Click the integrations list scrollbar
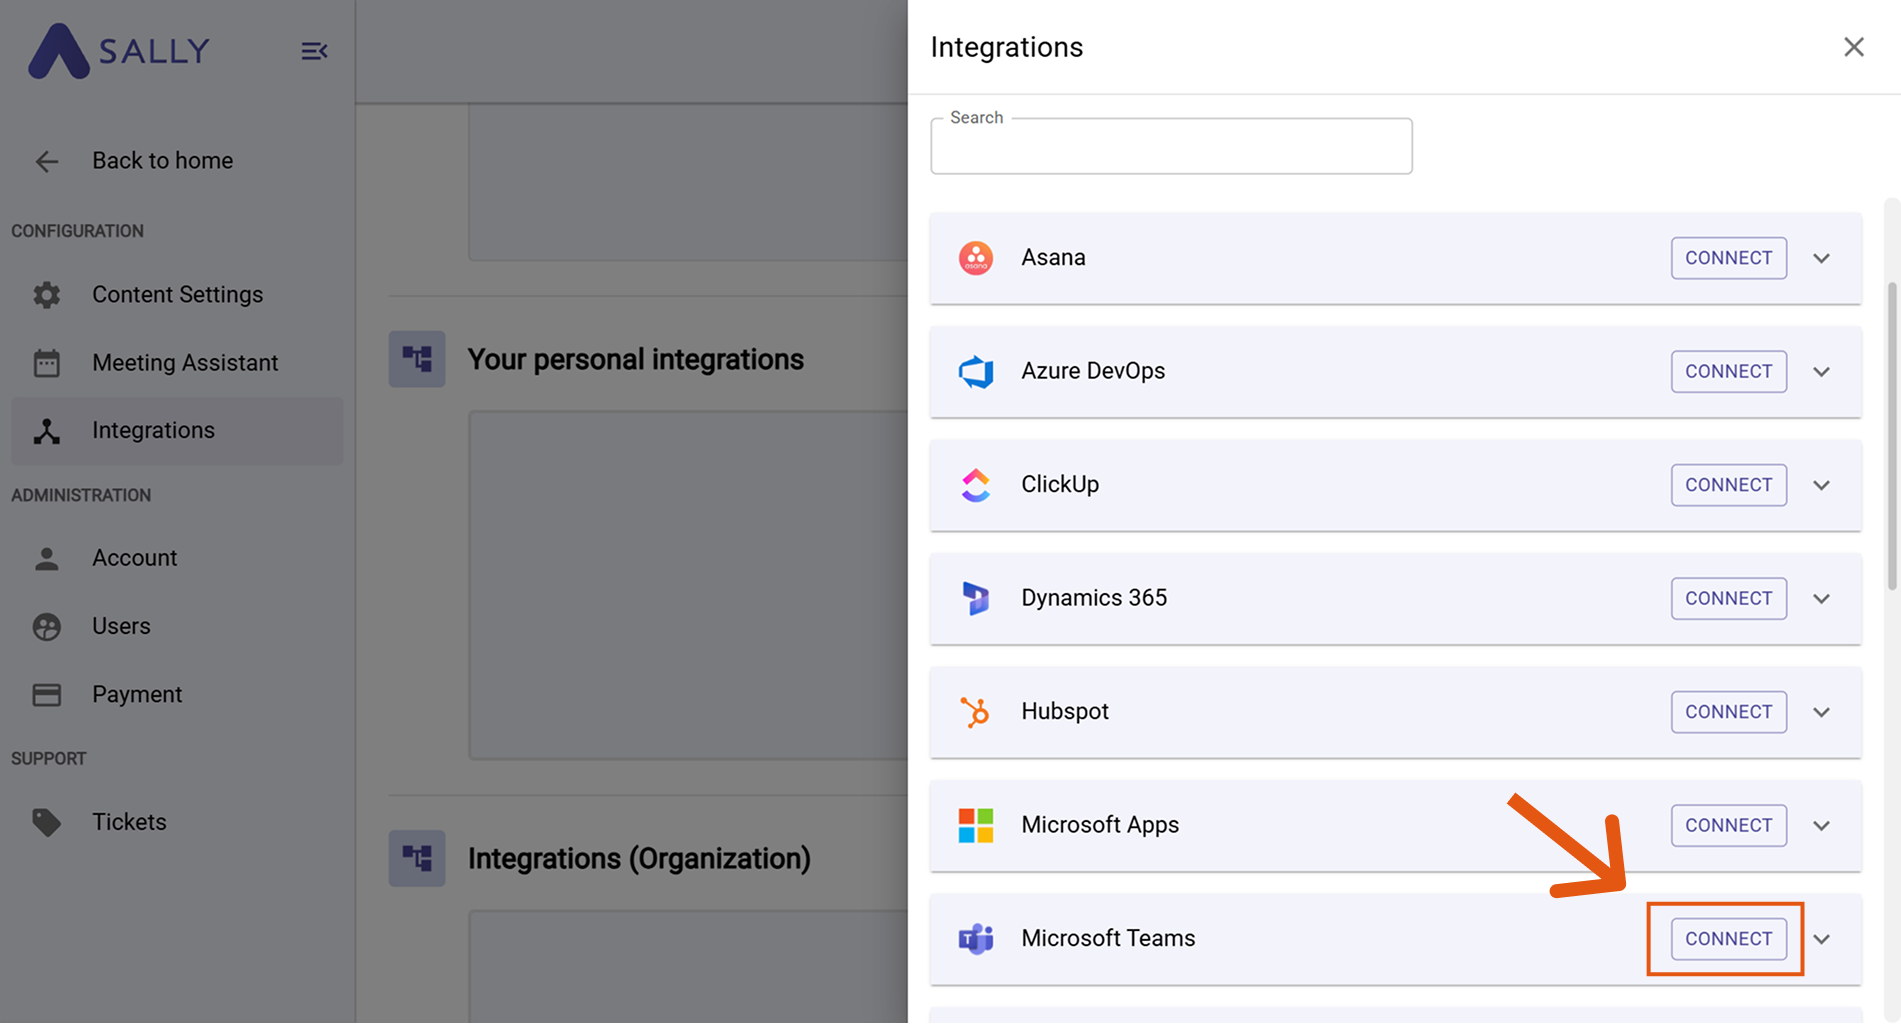 (1891, 437)
